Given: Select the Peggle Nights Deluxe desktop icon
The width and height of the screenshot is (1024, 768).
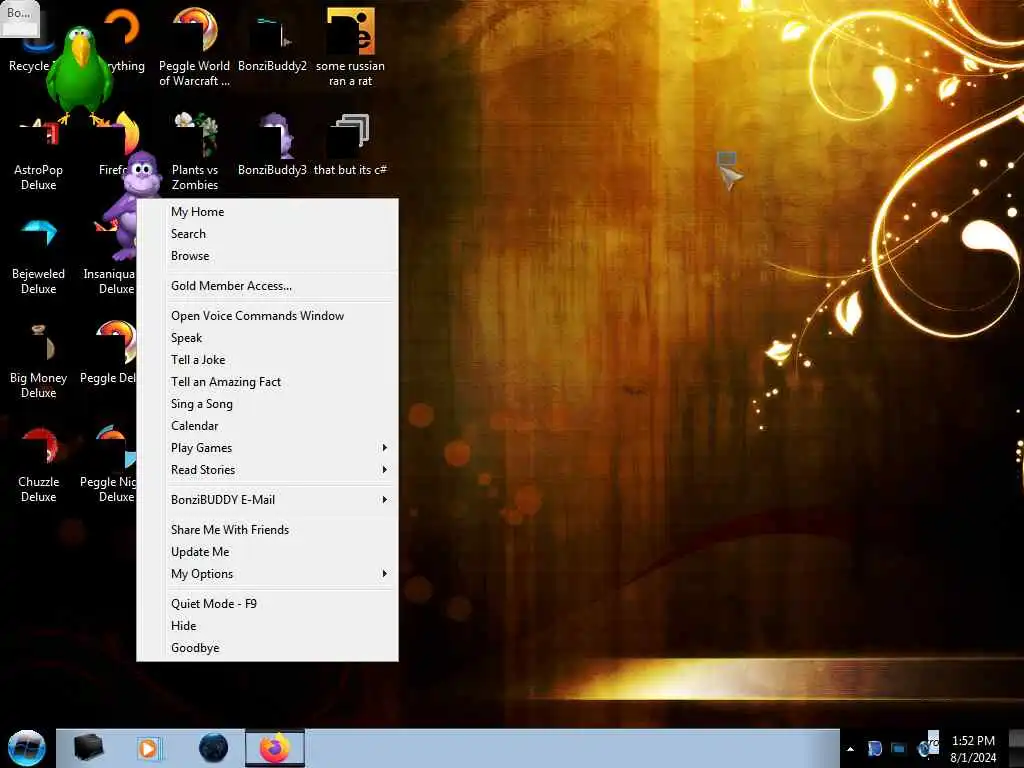Looking at the screenshot, I should 108,465.
